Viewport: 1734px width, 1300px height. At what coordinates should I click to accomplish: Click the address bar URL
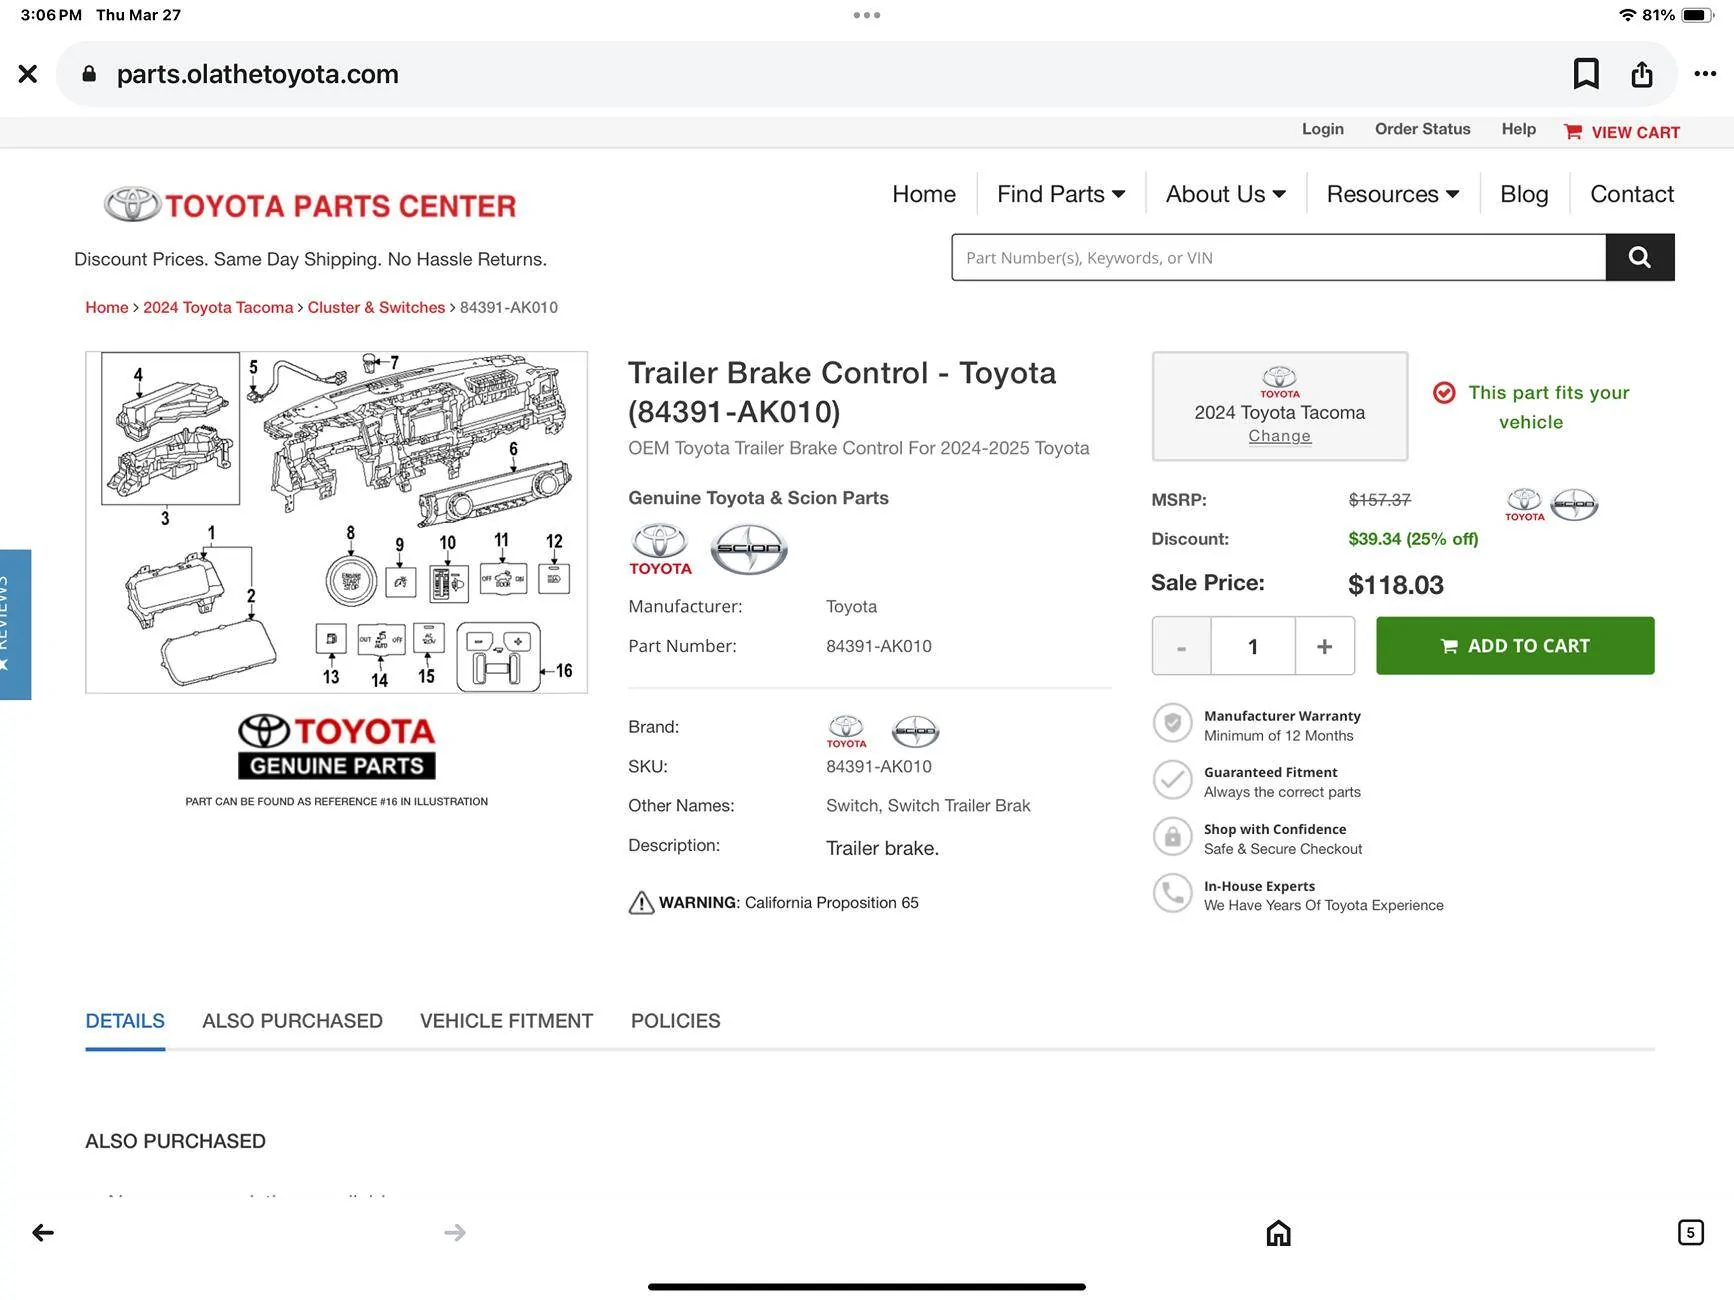click(258, 74)
